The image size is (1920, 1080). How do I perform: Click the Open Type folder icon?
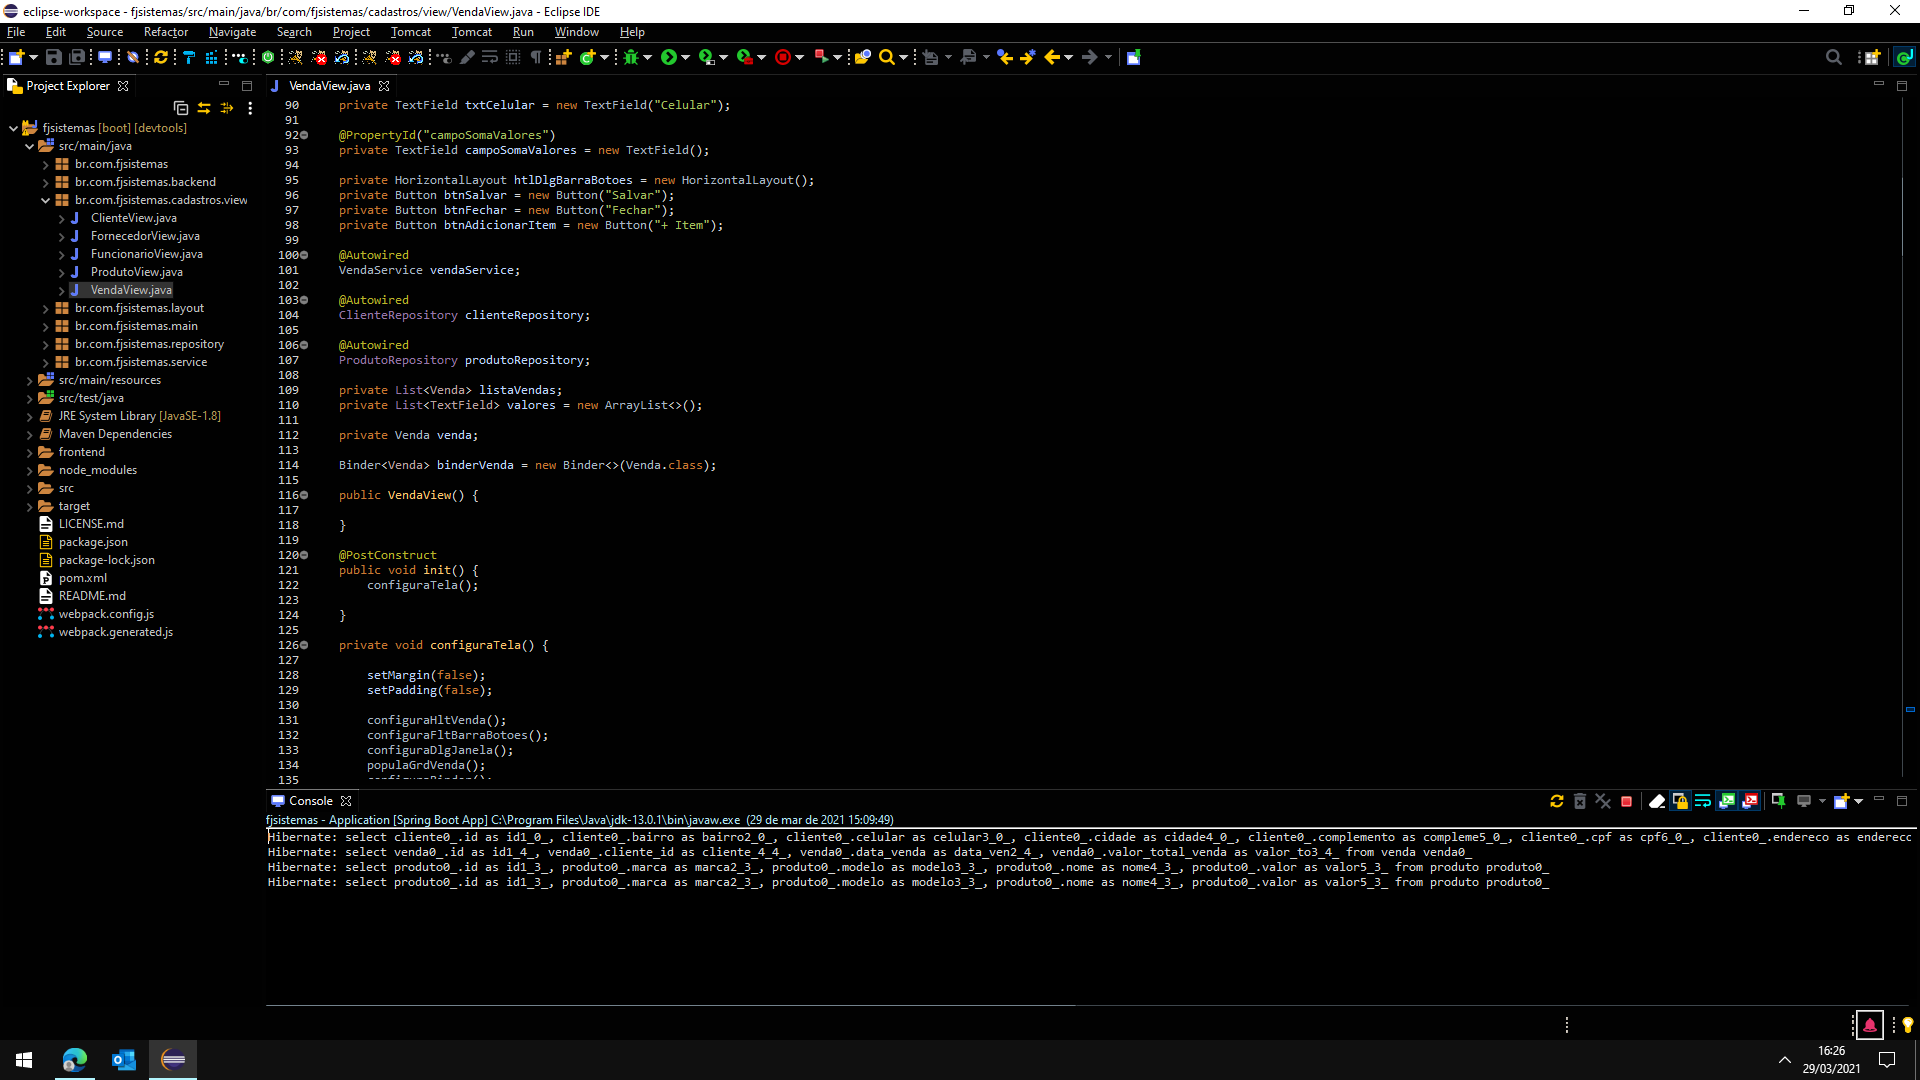[x=862, y=57]
